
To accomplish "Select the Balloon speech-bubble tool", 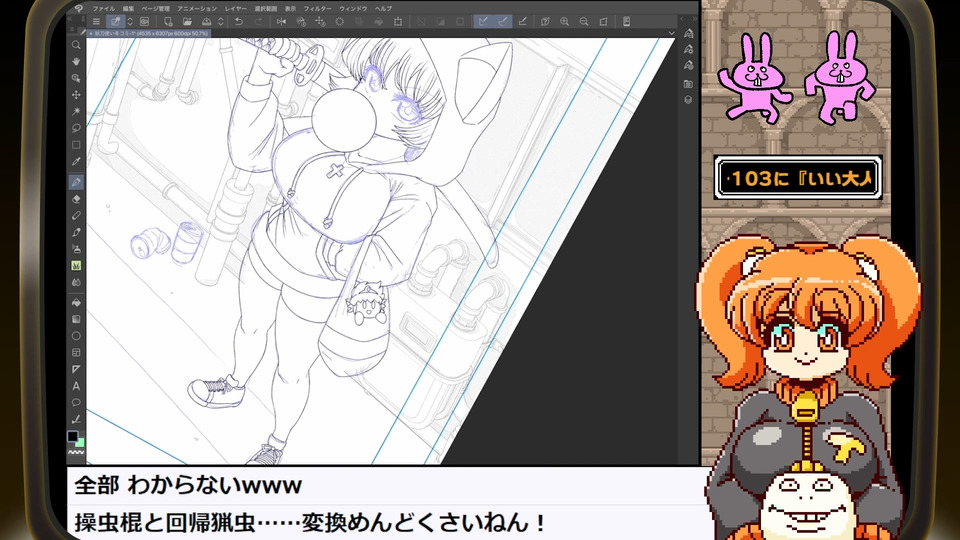I will (76, 403).
